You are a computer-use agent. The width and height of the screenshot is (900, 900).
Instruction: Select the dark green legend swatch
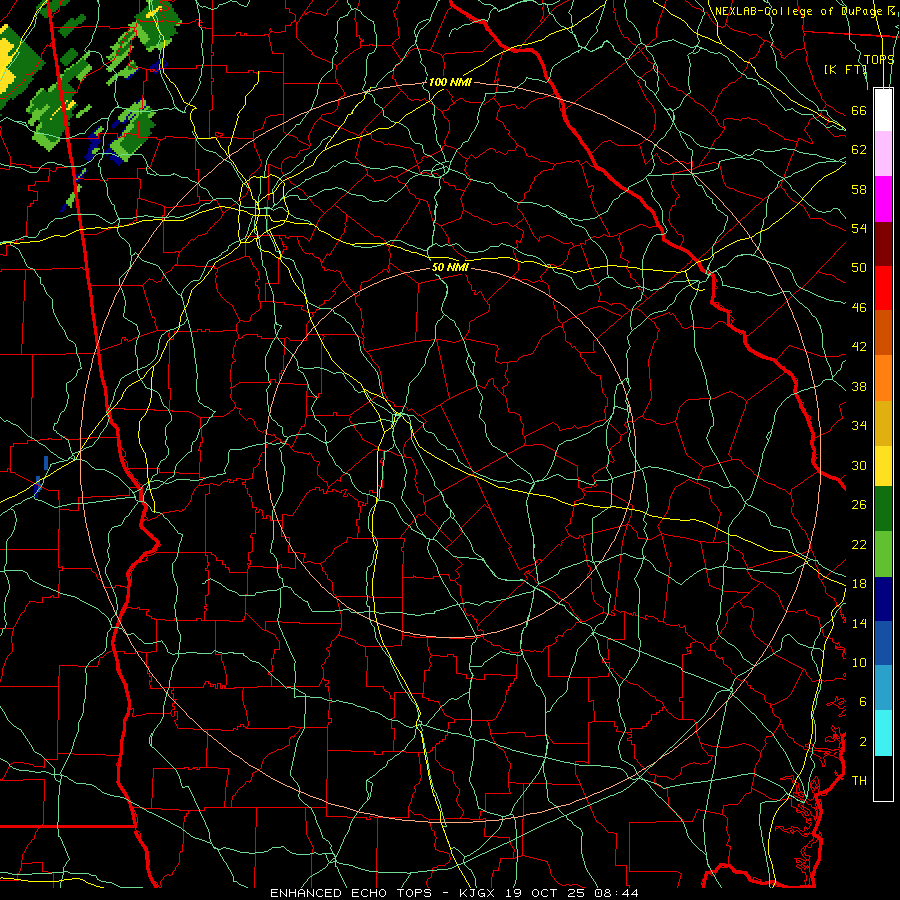[x=883, y=509]
